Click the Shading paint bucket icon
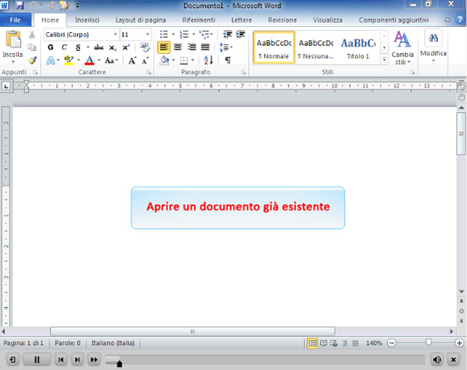Image resolution: width=467 pixels, height=370 pixels. (164, 60)
